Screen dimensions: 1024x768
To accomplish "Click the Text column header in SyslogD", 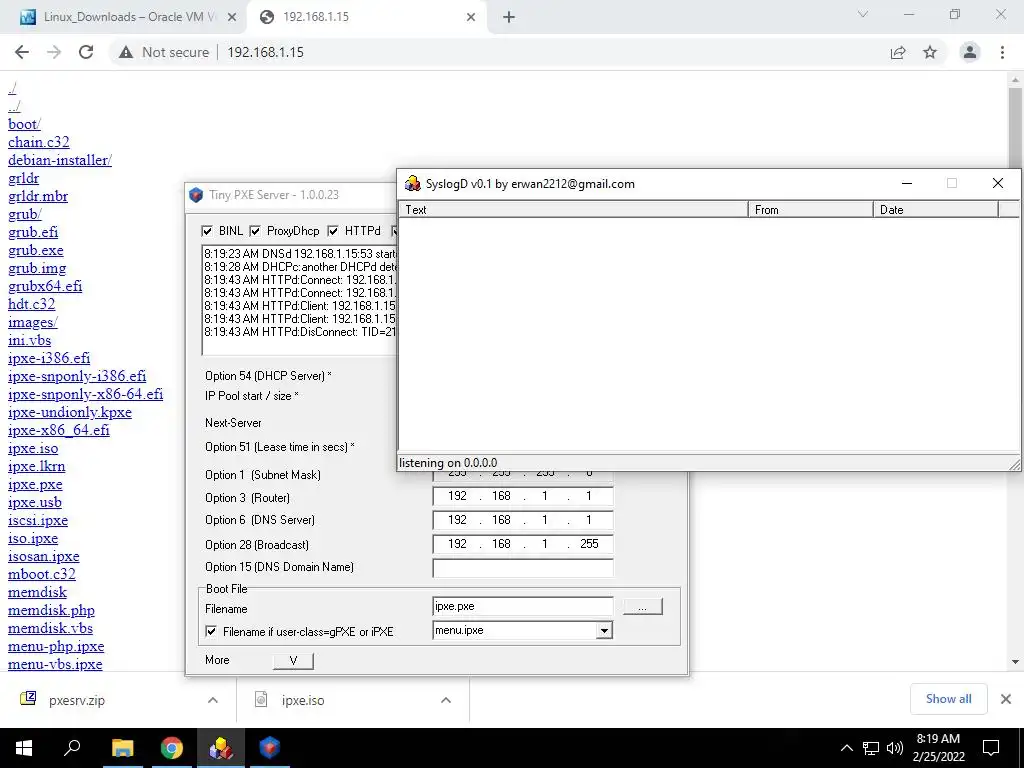I will pyautogui.click(x=573, y=210).
